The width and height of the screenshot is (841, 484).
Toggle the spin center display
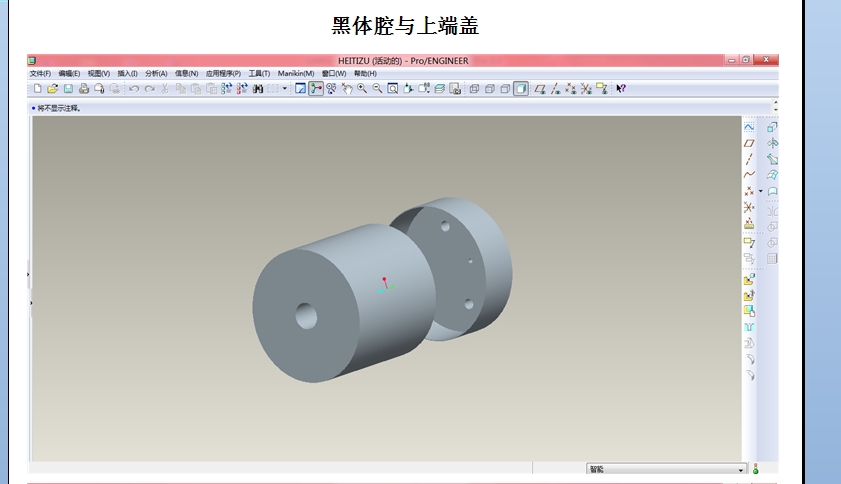[x=316, y=89]
